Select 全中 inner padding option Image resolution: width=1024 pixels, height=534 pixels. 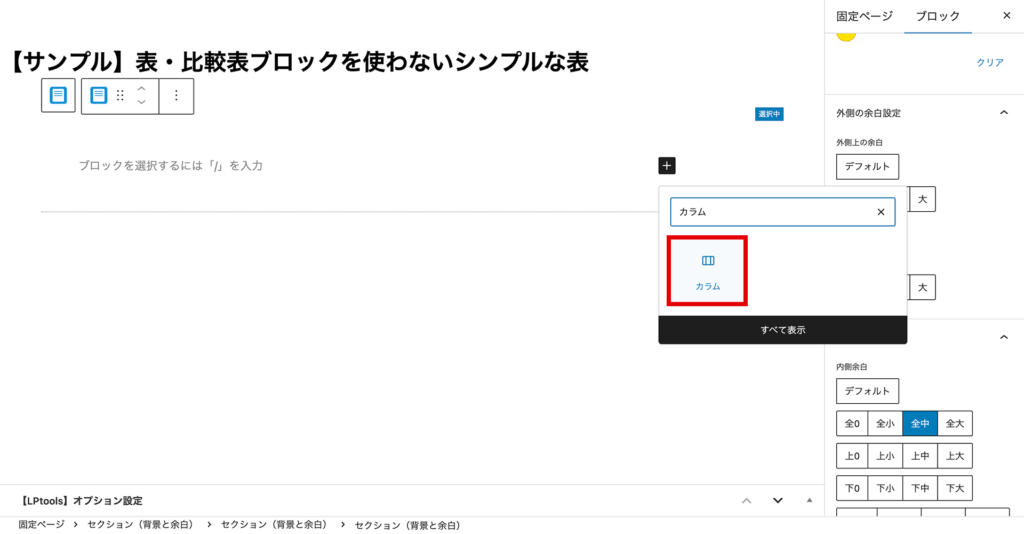(x=920, y=424)
